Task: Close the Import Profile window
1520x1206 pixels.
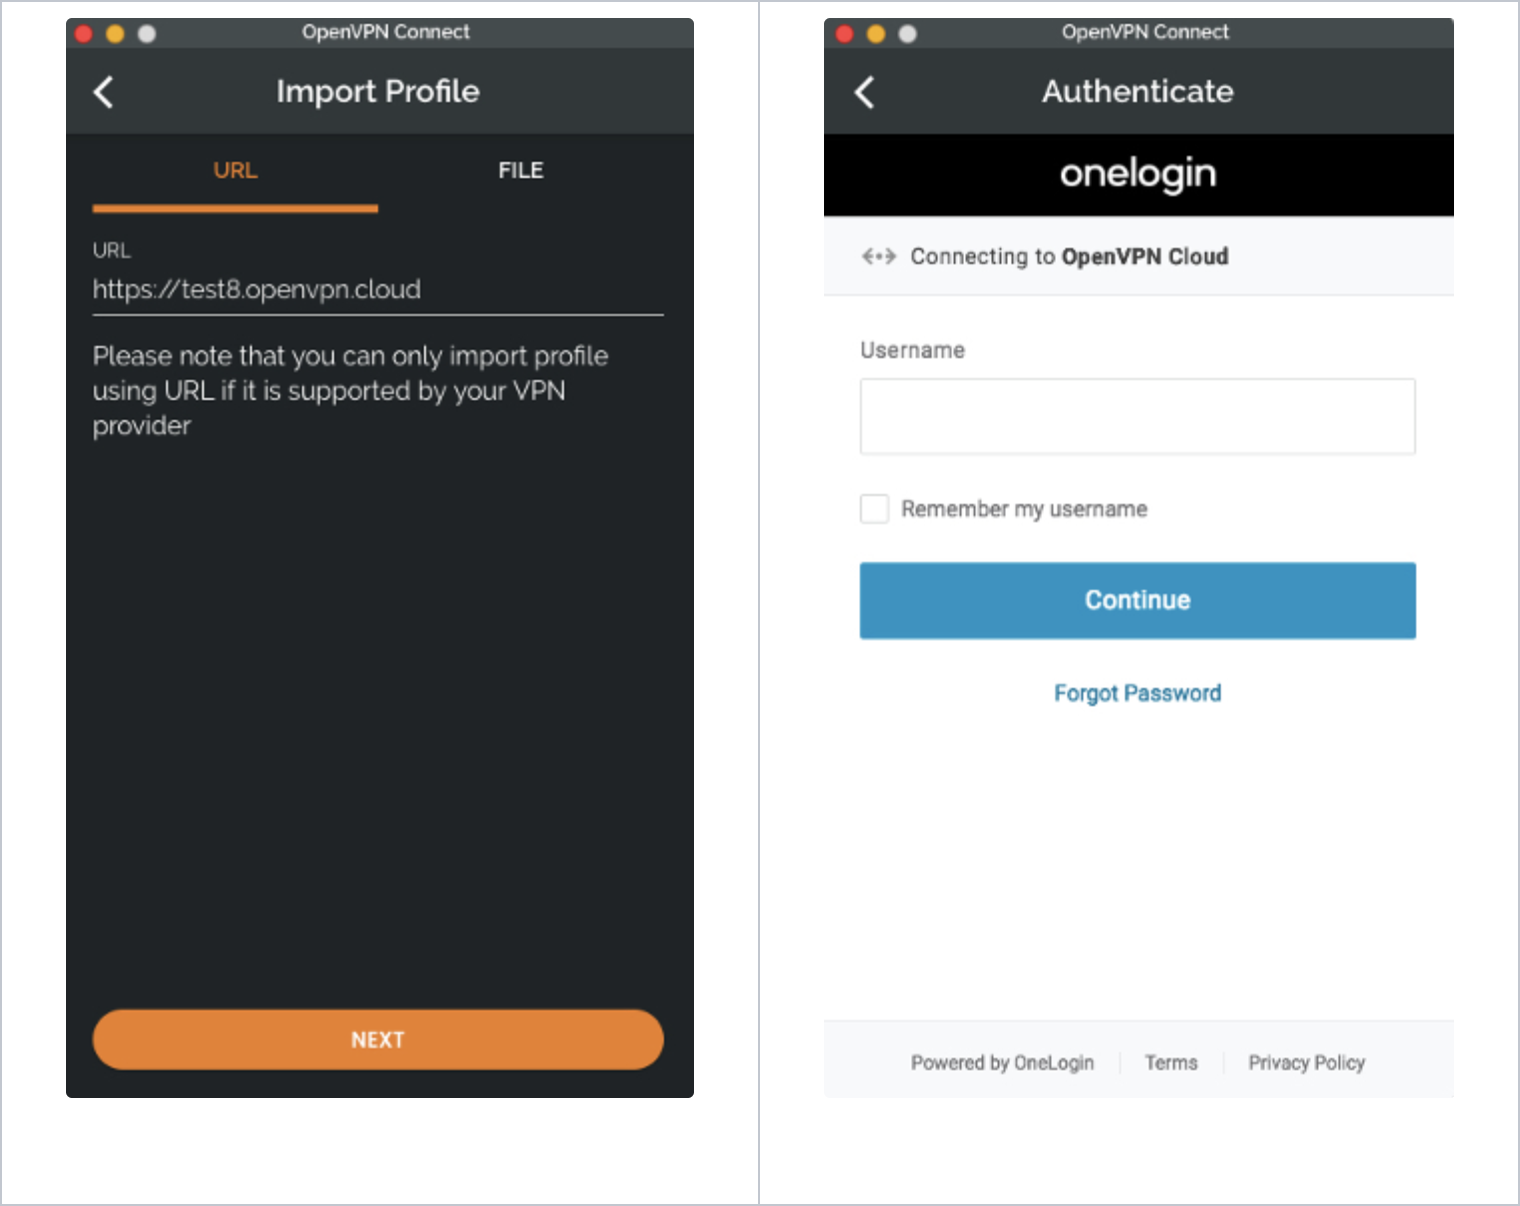Action: 84,34
